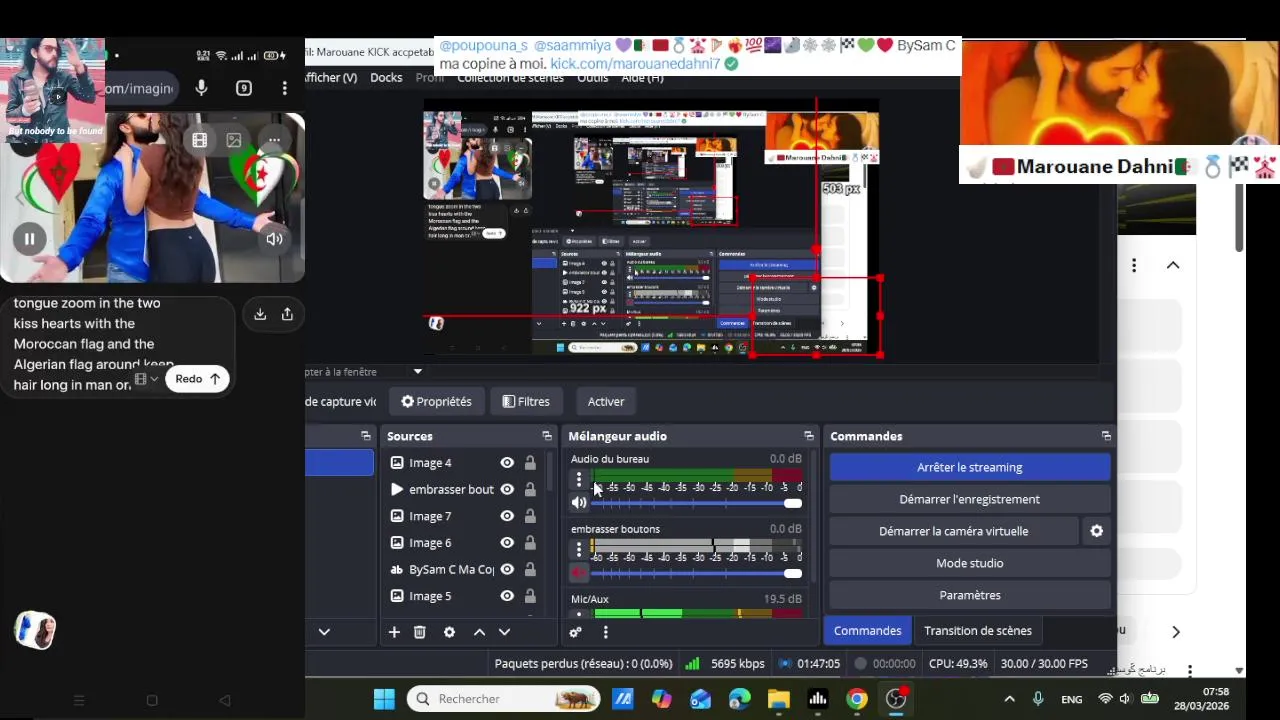Open preview scaling dropdown arrow
1280x720 pixels.
[418, 372]
